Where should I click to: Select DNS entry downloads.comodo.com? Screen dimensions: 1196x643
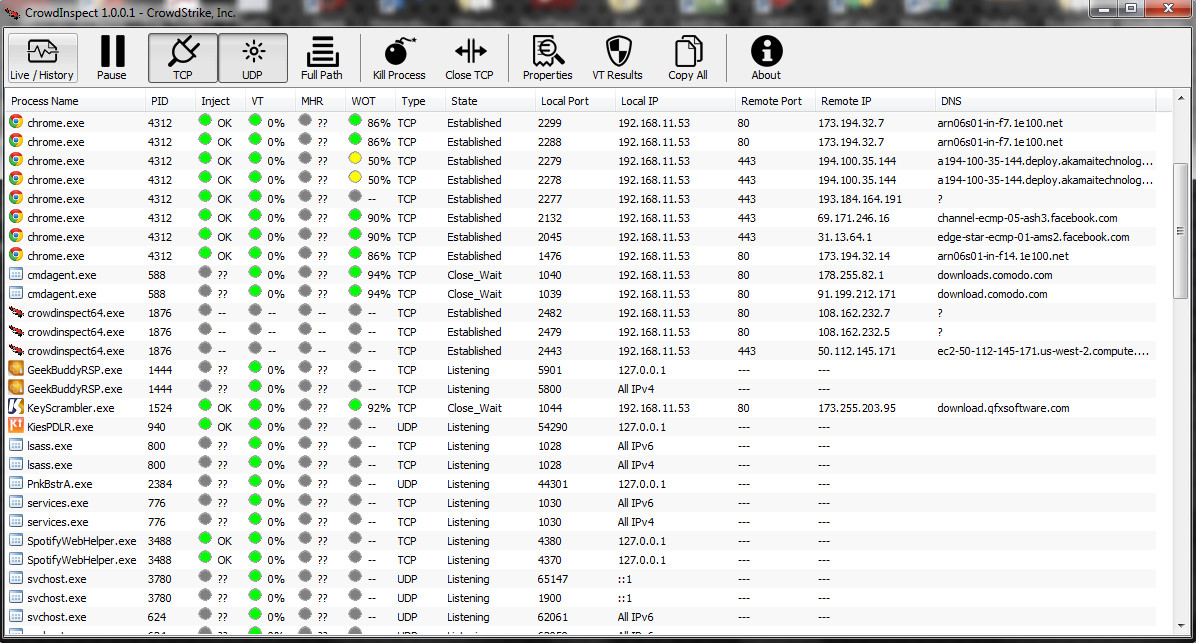point(995,275)
